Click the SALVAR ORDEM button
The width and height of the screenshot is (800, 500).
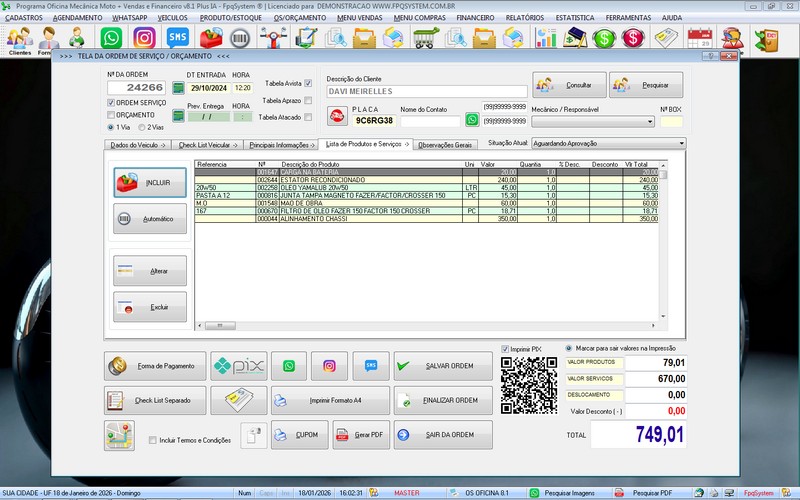pos(444,367)
